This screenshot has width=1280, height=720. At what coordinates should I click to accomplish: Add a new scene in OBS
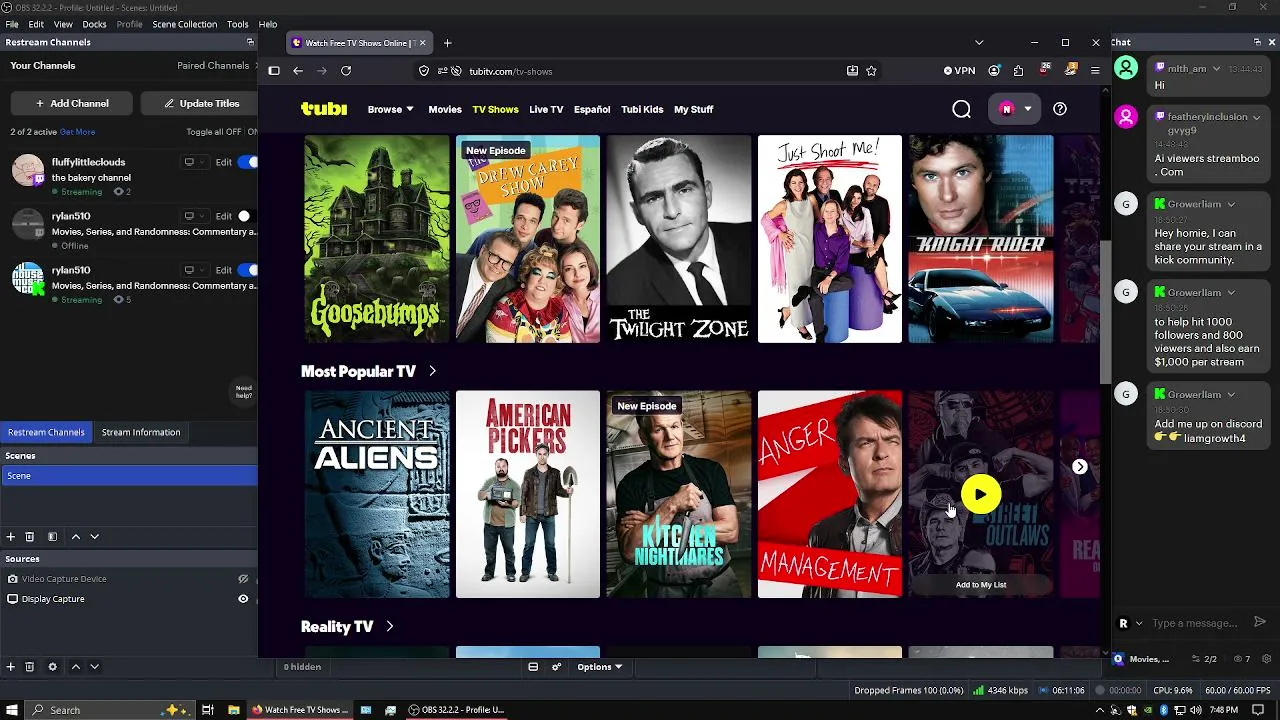click(x=11, y=537)
